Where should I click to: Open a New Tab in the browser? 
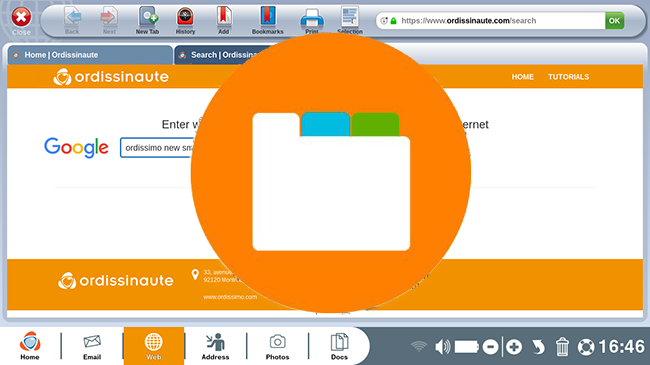point(148,20)
